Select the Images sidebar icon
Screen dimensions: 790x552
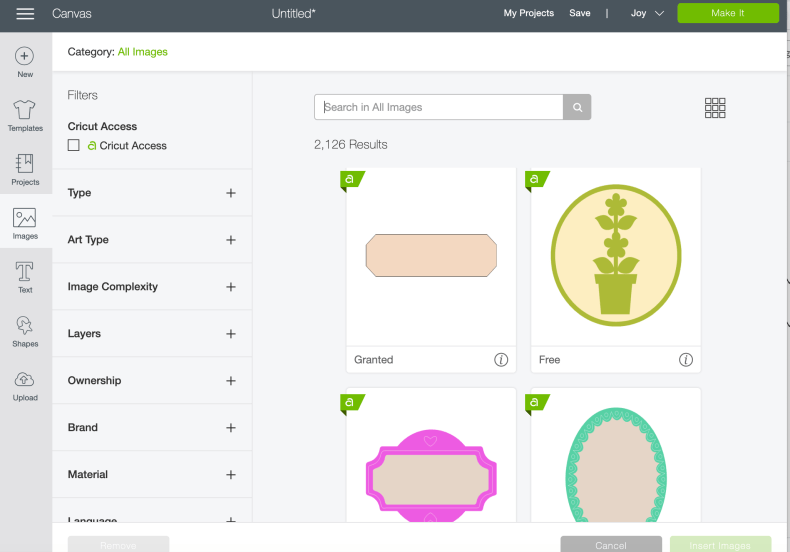(25, 218)
